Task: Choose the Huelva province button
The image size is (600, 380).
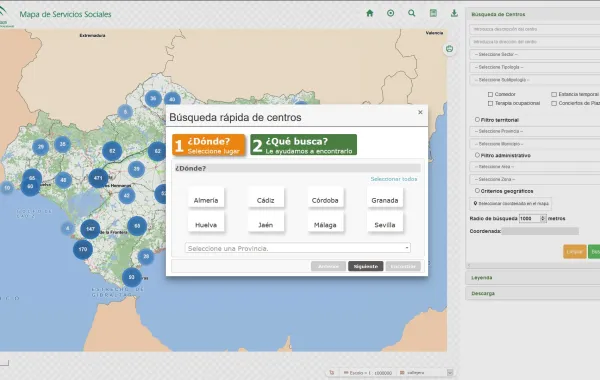Action: [x=206, y=223]
